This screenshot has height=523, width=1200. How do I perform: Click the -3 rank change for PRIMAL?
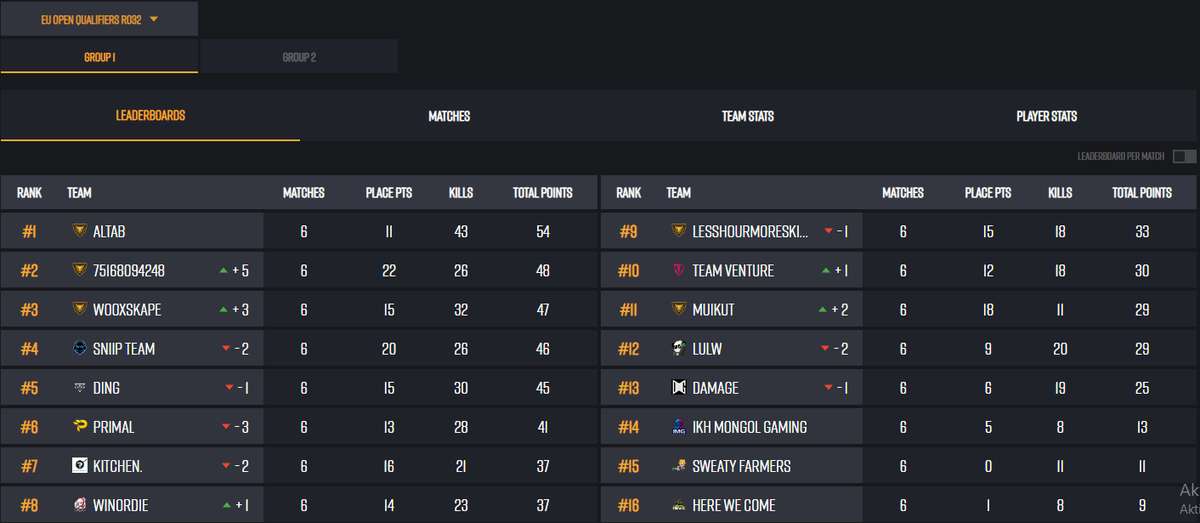(236, 427)
